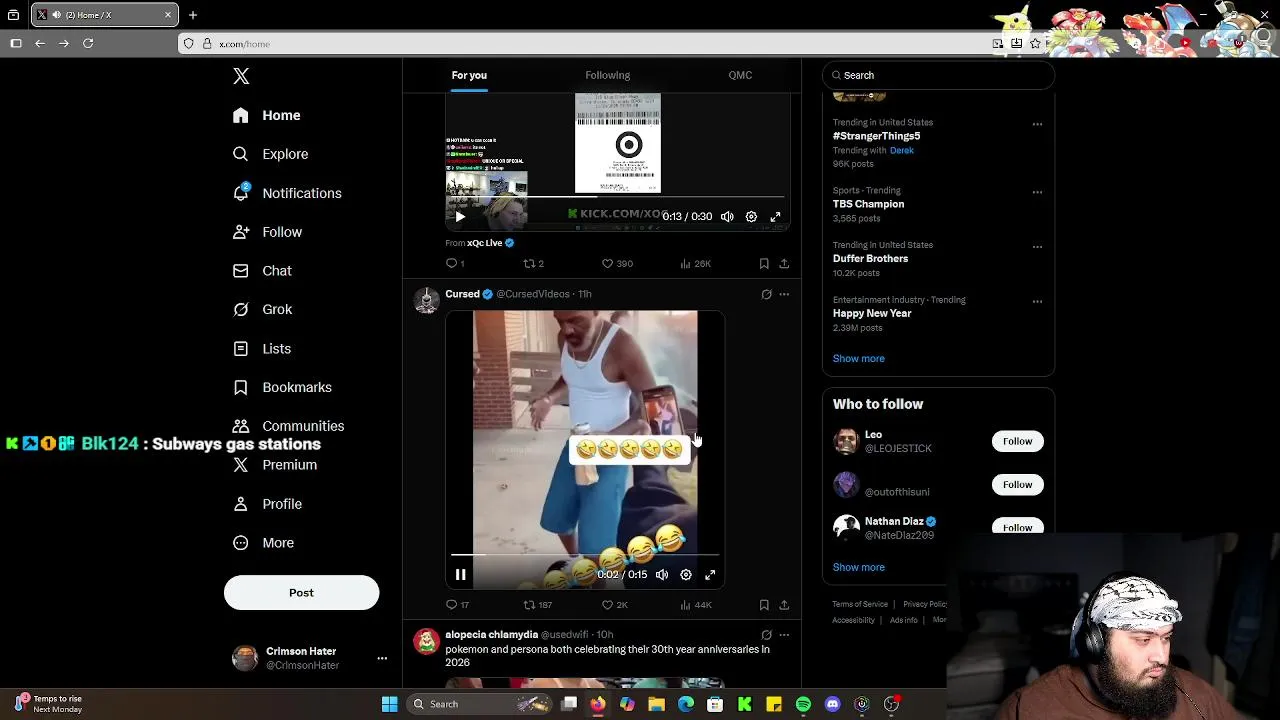
Task: Click the Post button
Action: tap(301, 593)
